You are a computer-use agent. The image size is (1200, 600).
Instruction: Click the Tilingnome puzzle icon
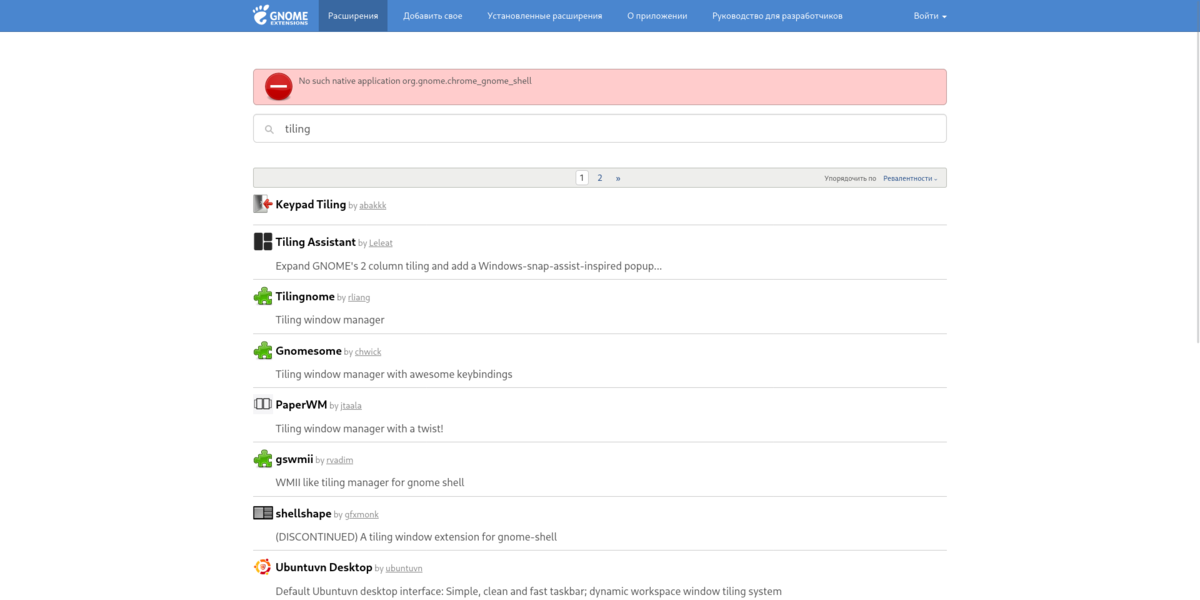click(263, 296)
